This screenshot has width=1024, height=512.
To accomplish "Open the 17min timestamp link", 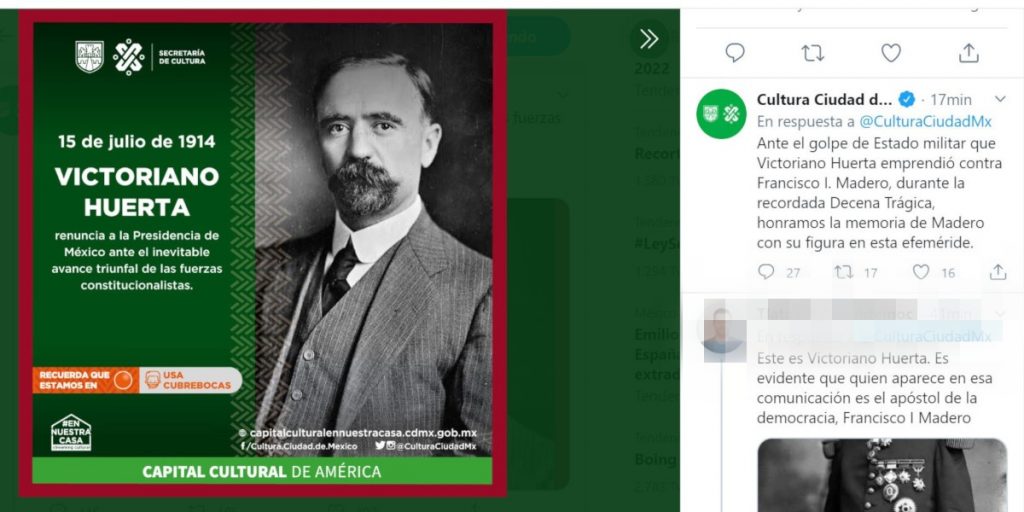I will (x=951, y=99).
